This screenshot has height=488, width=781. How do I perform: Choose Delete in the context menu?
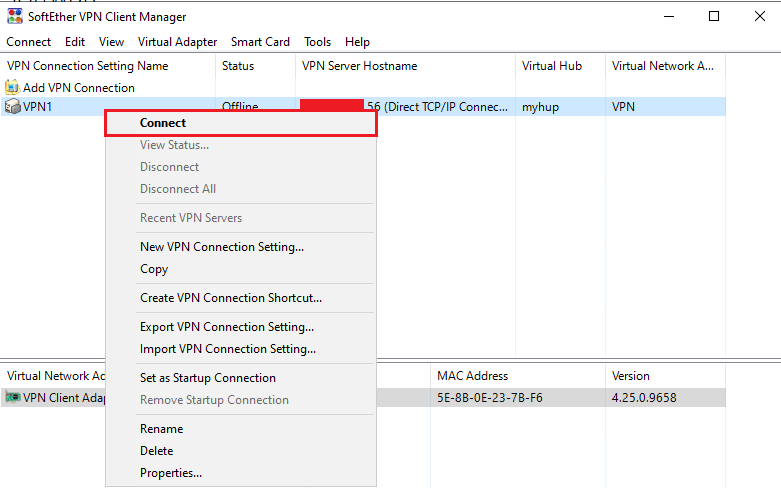241,451
